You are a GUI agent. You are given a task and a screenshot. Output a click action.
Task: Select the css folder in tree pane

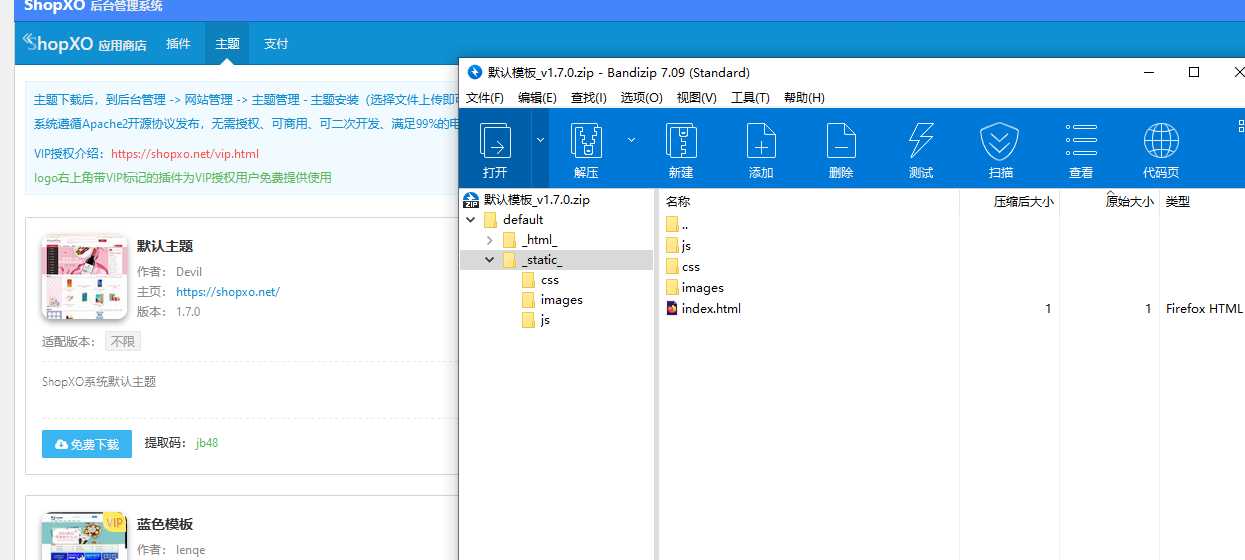(549, 280)
